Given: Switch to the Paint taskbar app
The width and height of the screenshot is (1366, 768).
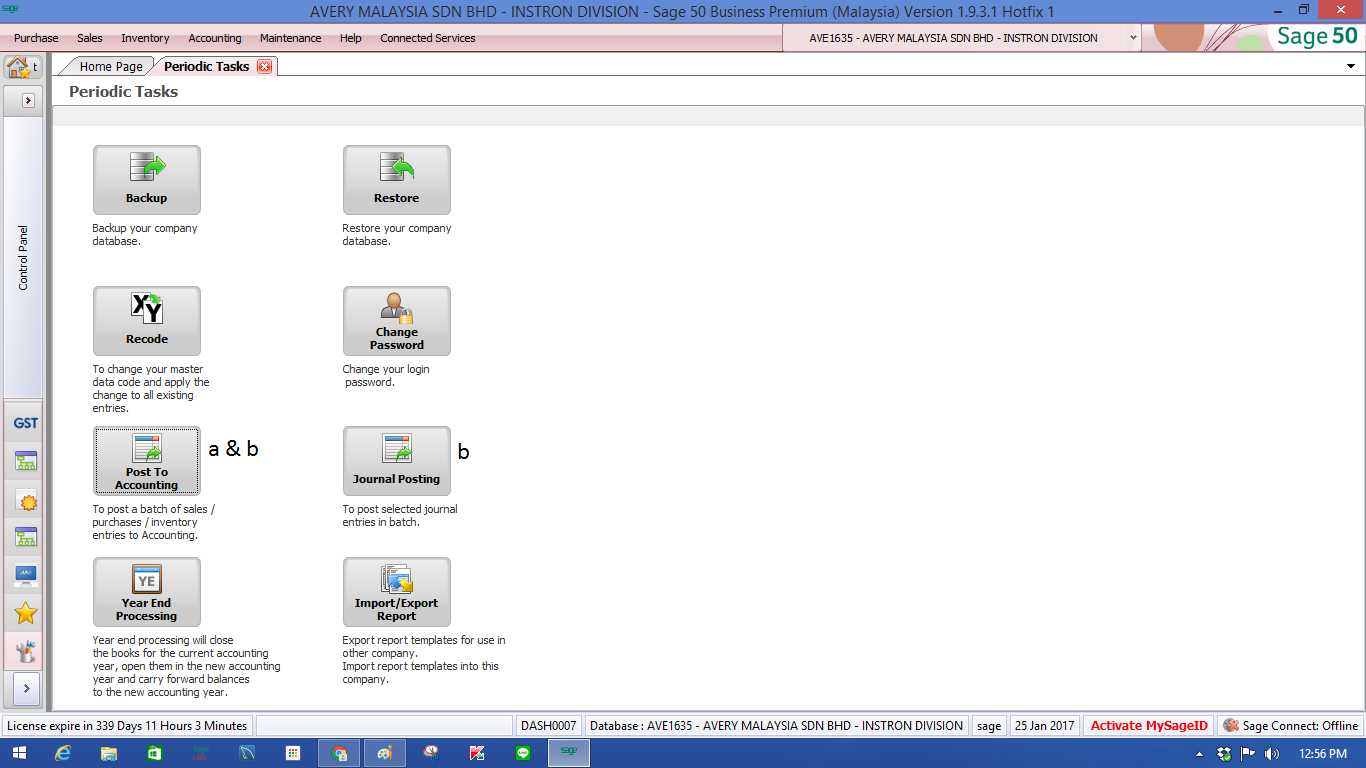Looking at the screenshot, I should pyautogui.click(x=385, y=753).
